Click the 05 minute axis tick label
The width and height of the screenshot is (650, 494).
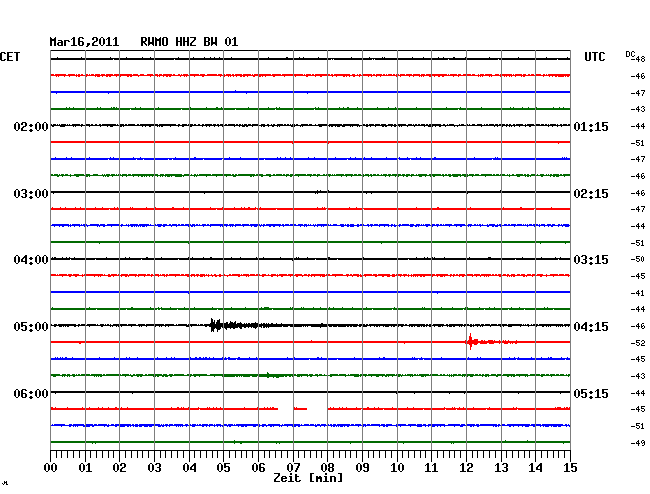click(x=223, y=468)
